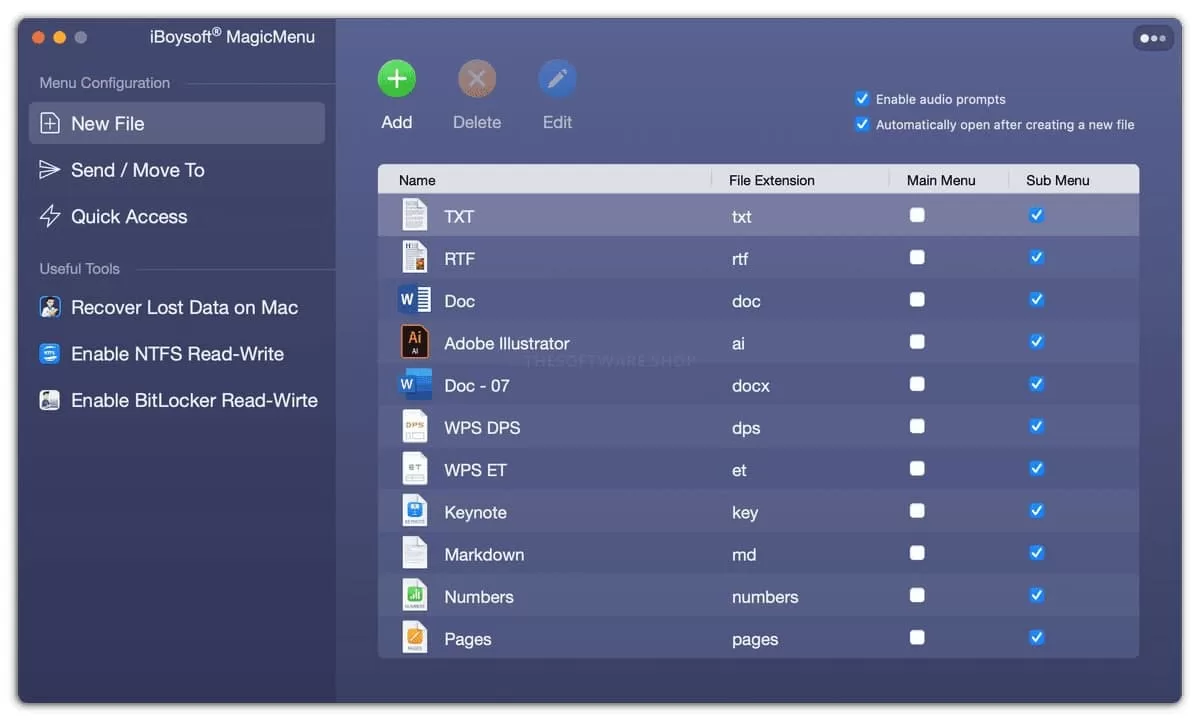Open Enable NTFS Read-Write tool
Image resolution: width=1200 pixels, height=721 pixels.
pos(177,354)
